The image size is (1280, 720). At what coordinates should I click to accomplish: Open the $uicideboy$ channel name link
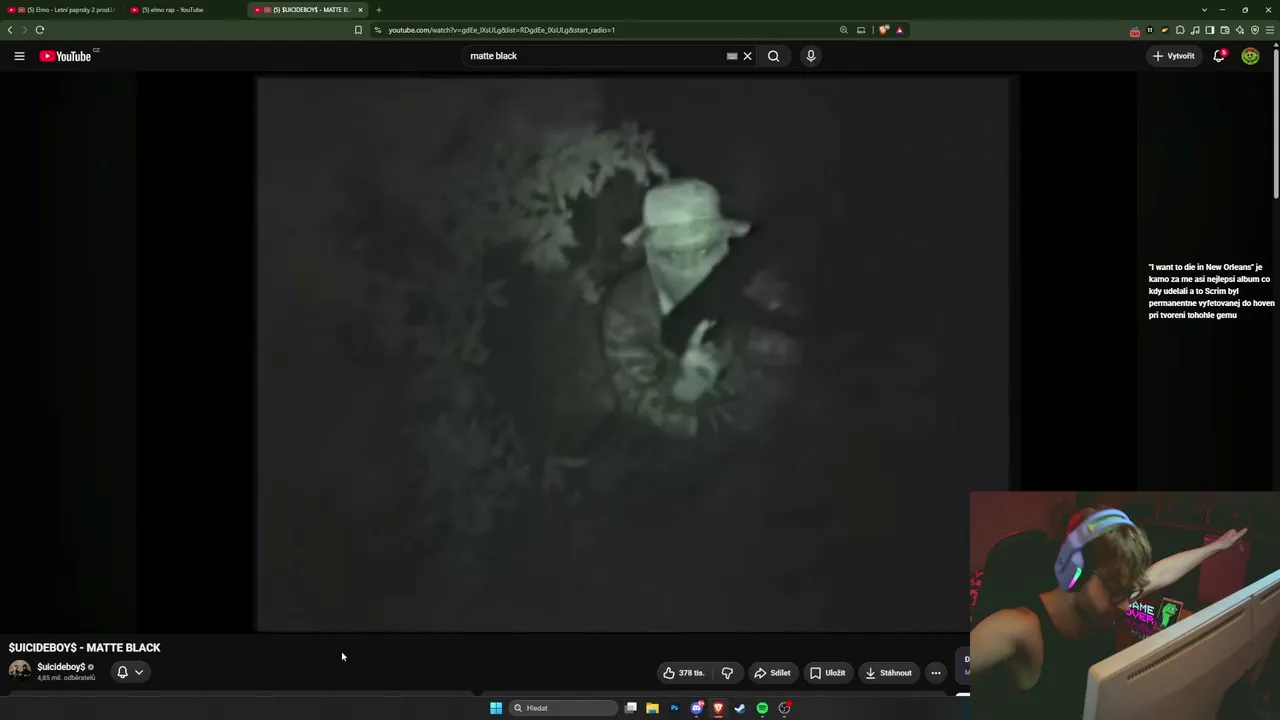click(61, 667)
